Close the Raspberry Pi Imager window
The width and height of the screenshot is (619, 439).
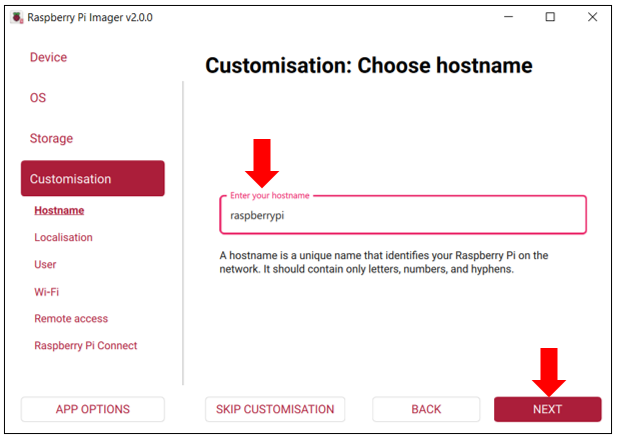pos(592,17)
